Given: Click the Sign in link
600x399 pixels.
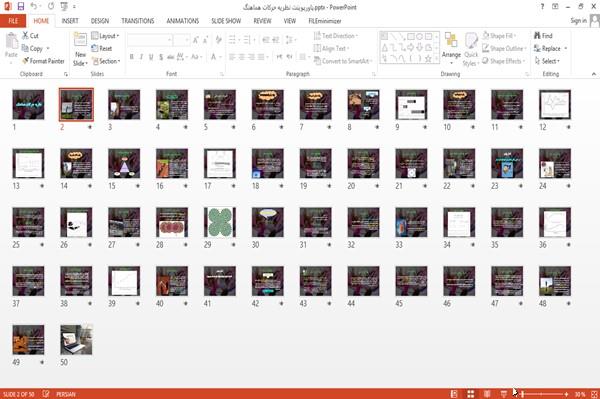Looking at the screenshot, I should 578,21.
